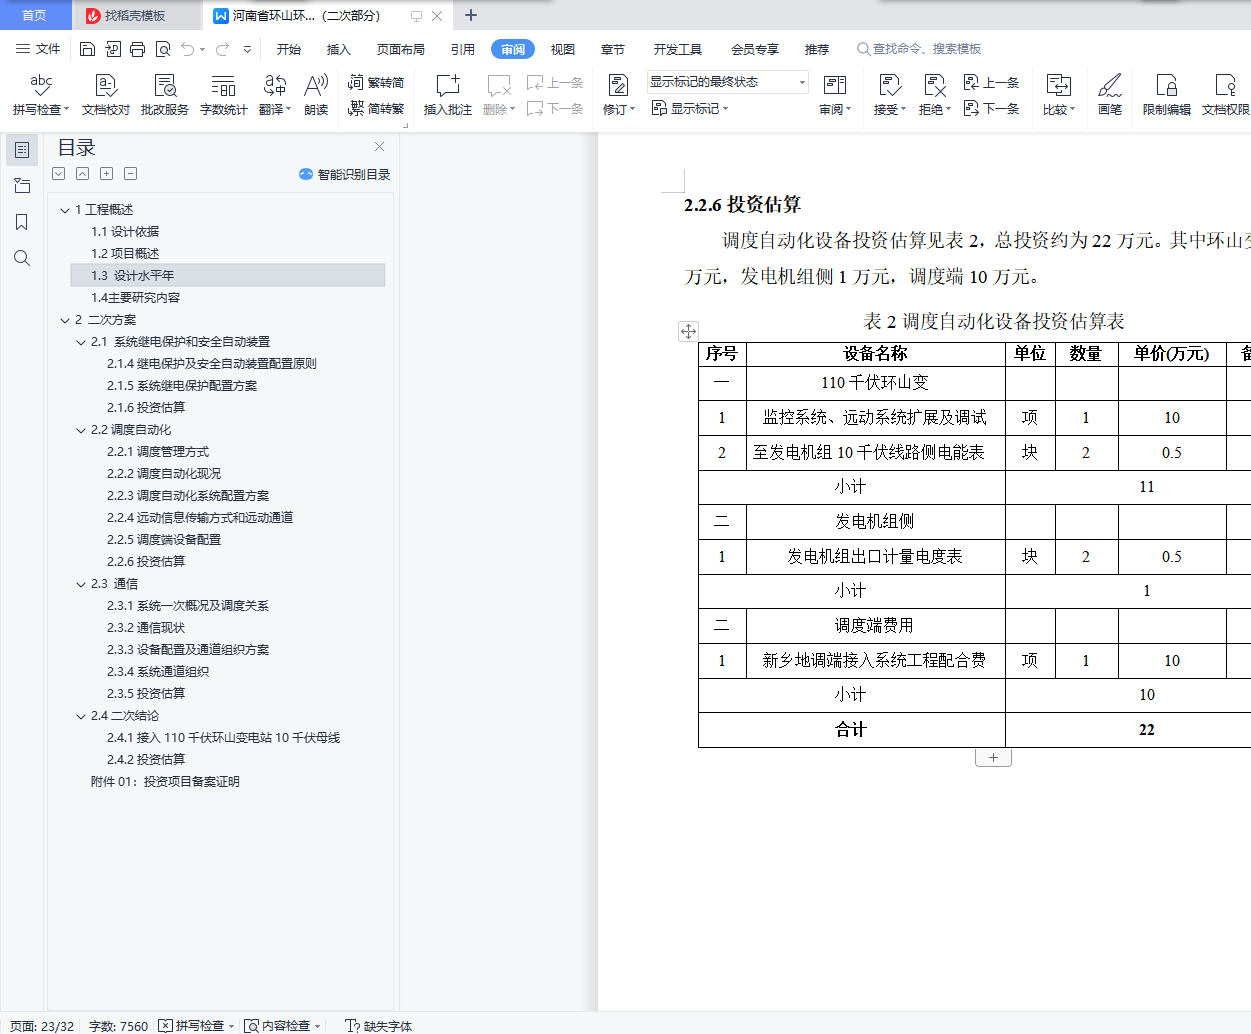Open the show markup (显示标记) dropdown
Viewport: 1251px width, 1034px height.
click(690, 108)
